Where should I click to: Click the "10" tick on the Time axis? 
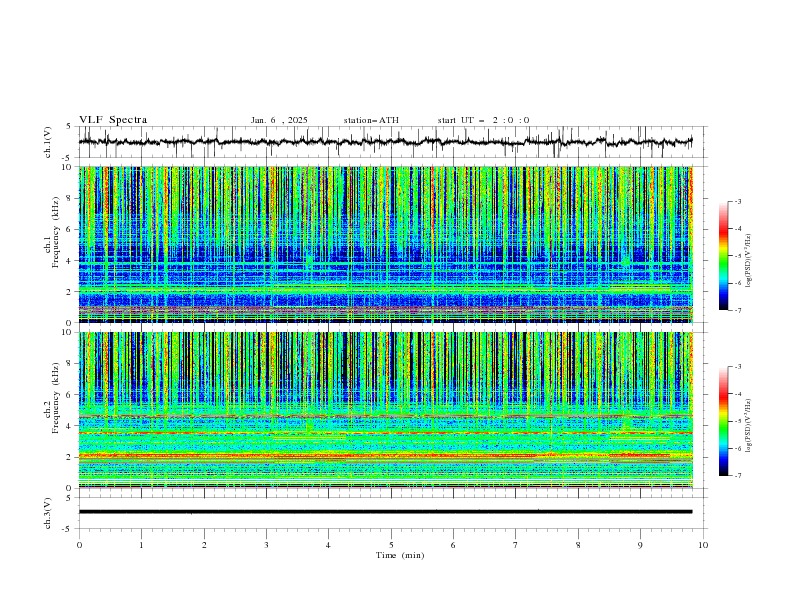(703, 545)
